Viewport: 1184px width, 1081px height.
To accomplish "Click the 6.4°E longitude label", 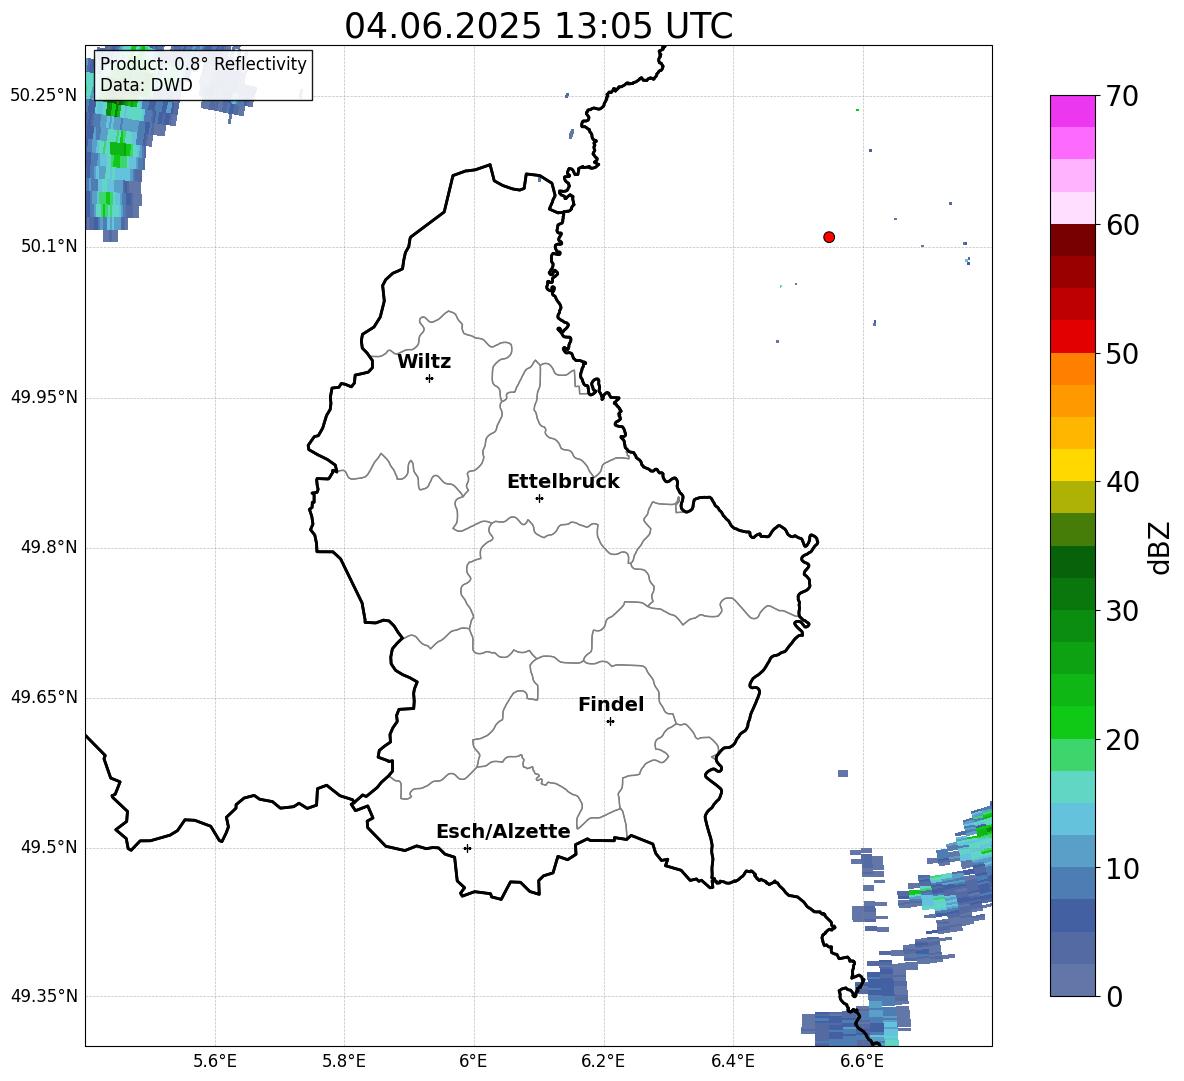I will point(732,1061).
